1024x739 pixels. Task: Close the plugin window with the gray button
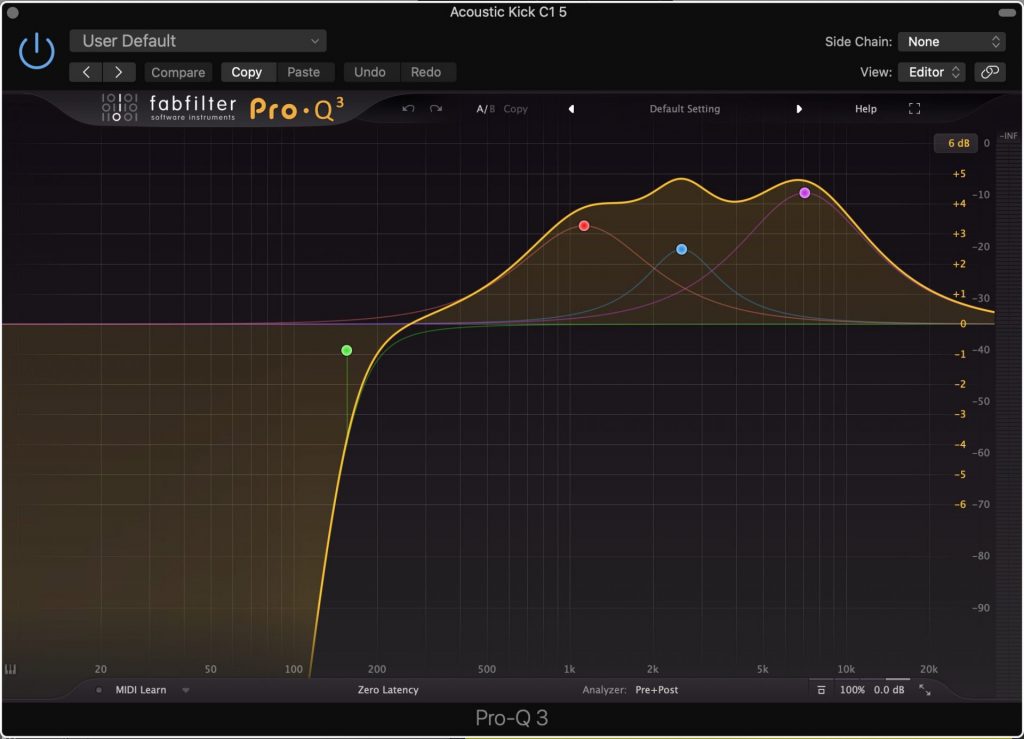[12, 12]
